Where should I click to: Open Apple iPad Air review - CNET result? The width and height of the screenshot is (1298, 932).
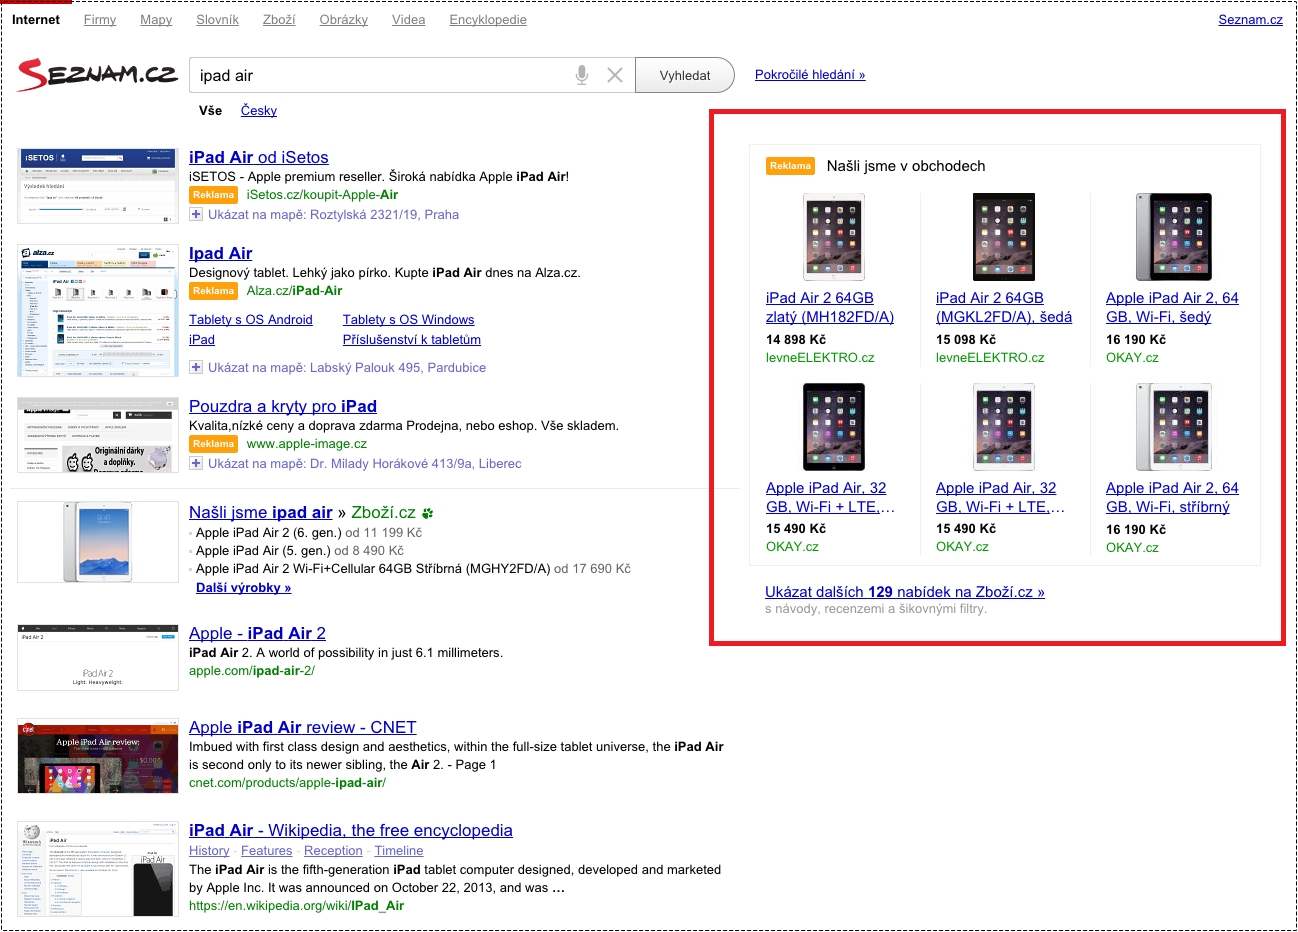click(302, 727)
